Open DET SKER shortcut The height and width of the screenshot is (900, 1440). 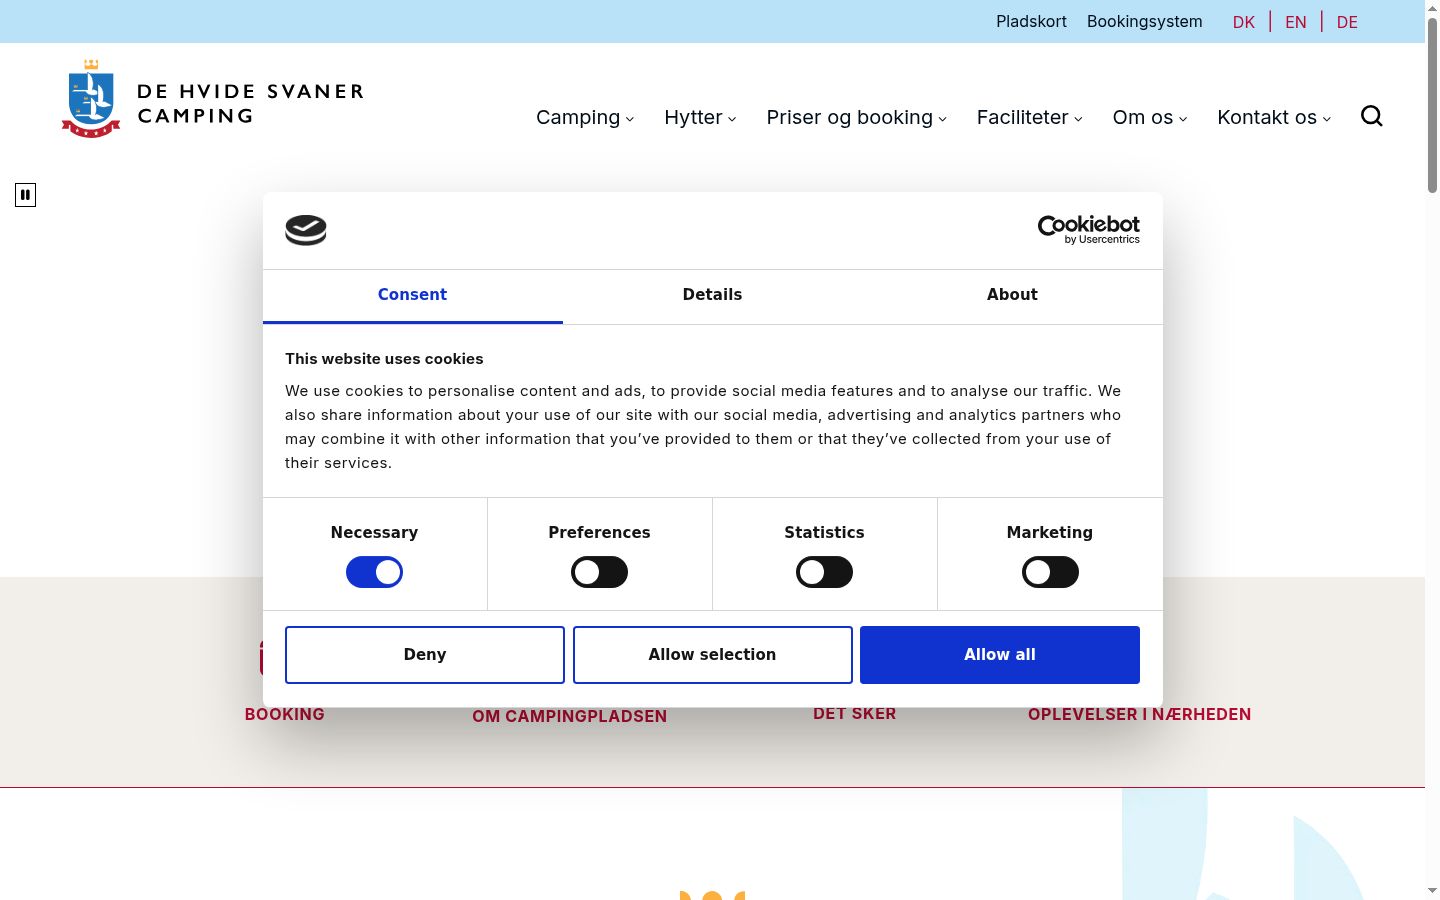[855, 713]
